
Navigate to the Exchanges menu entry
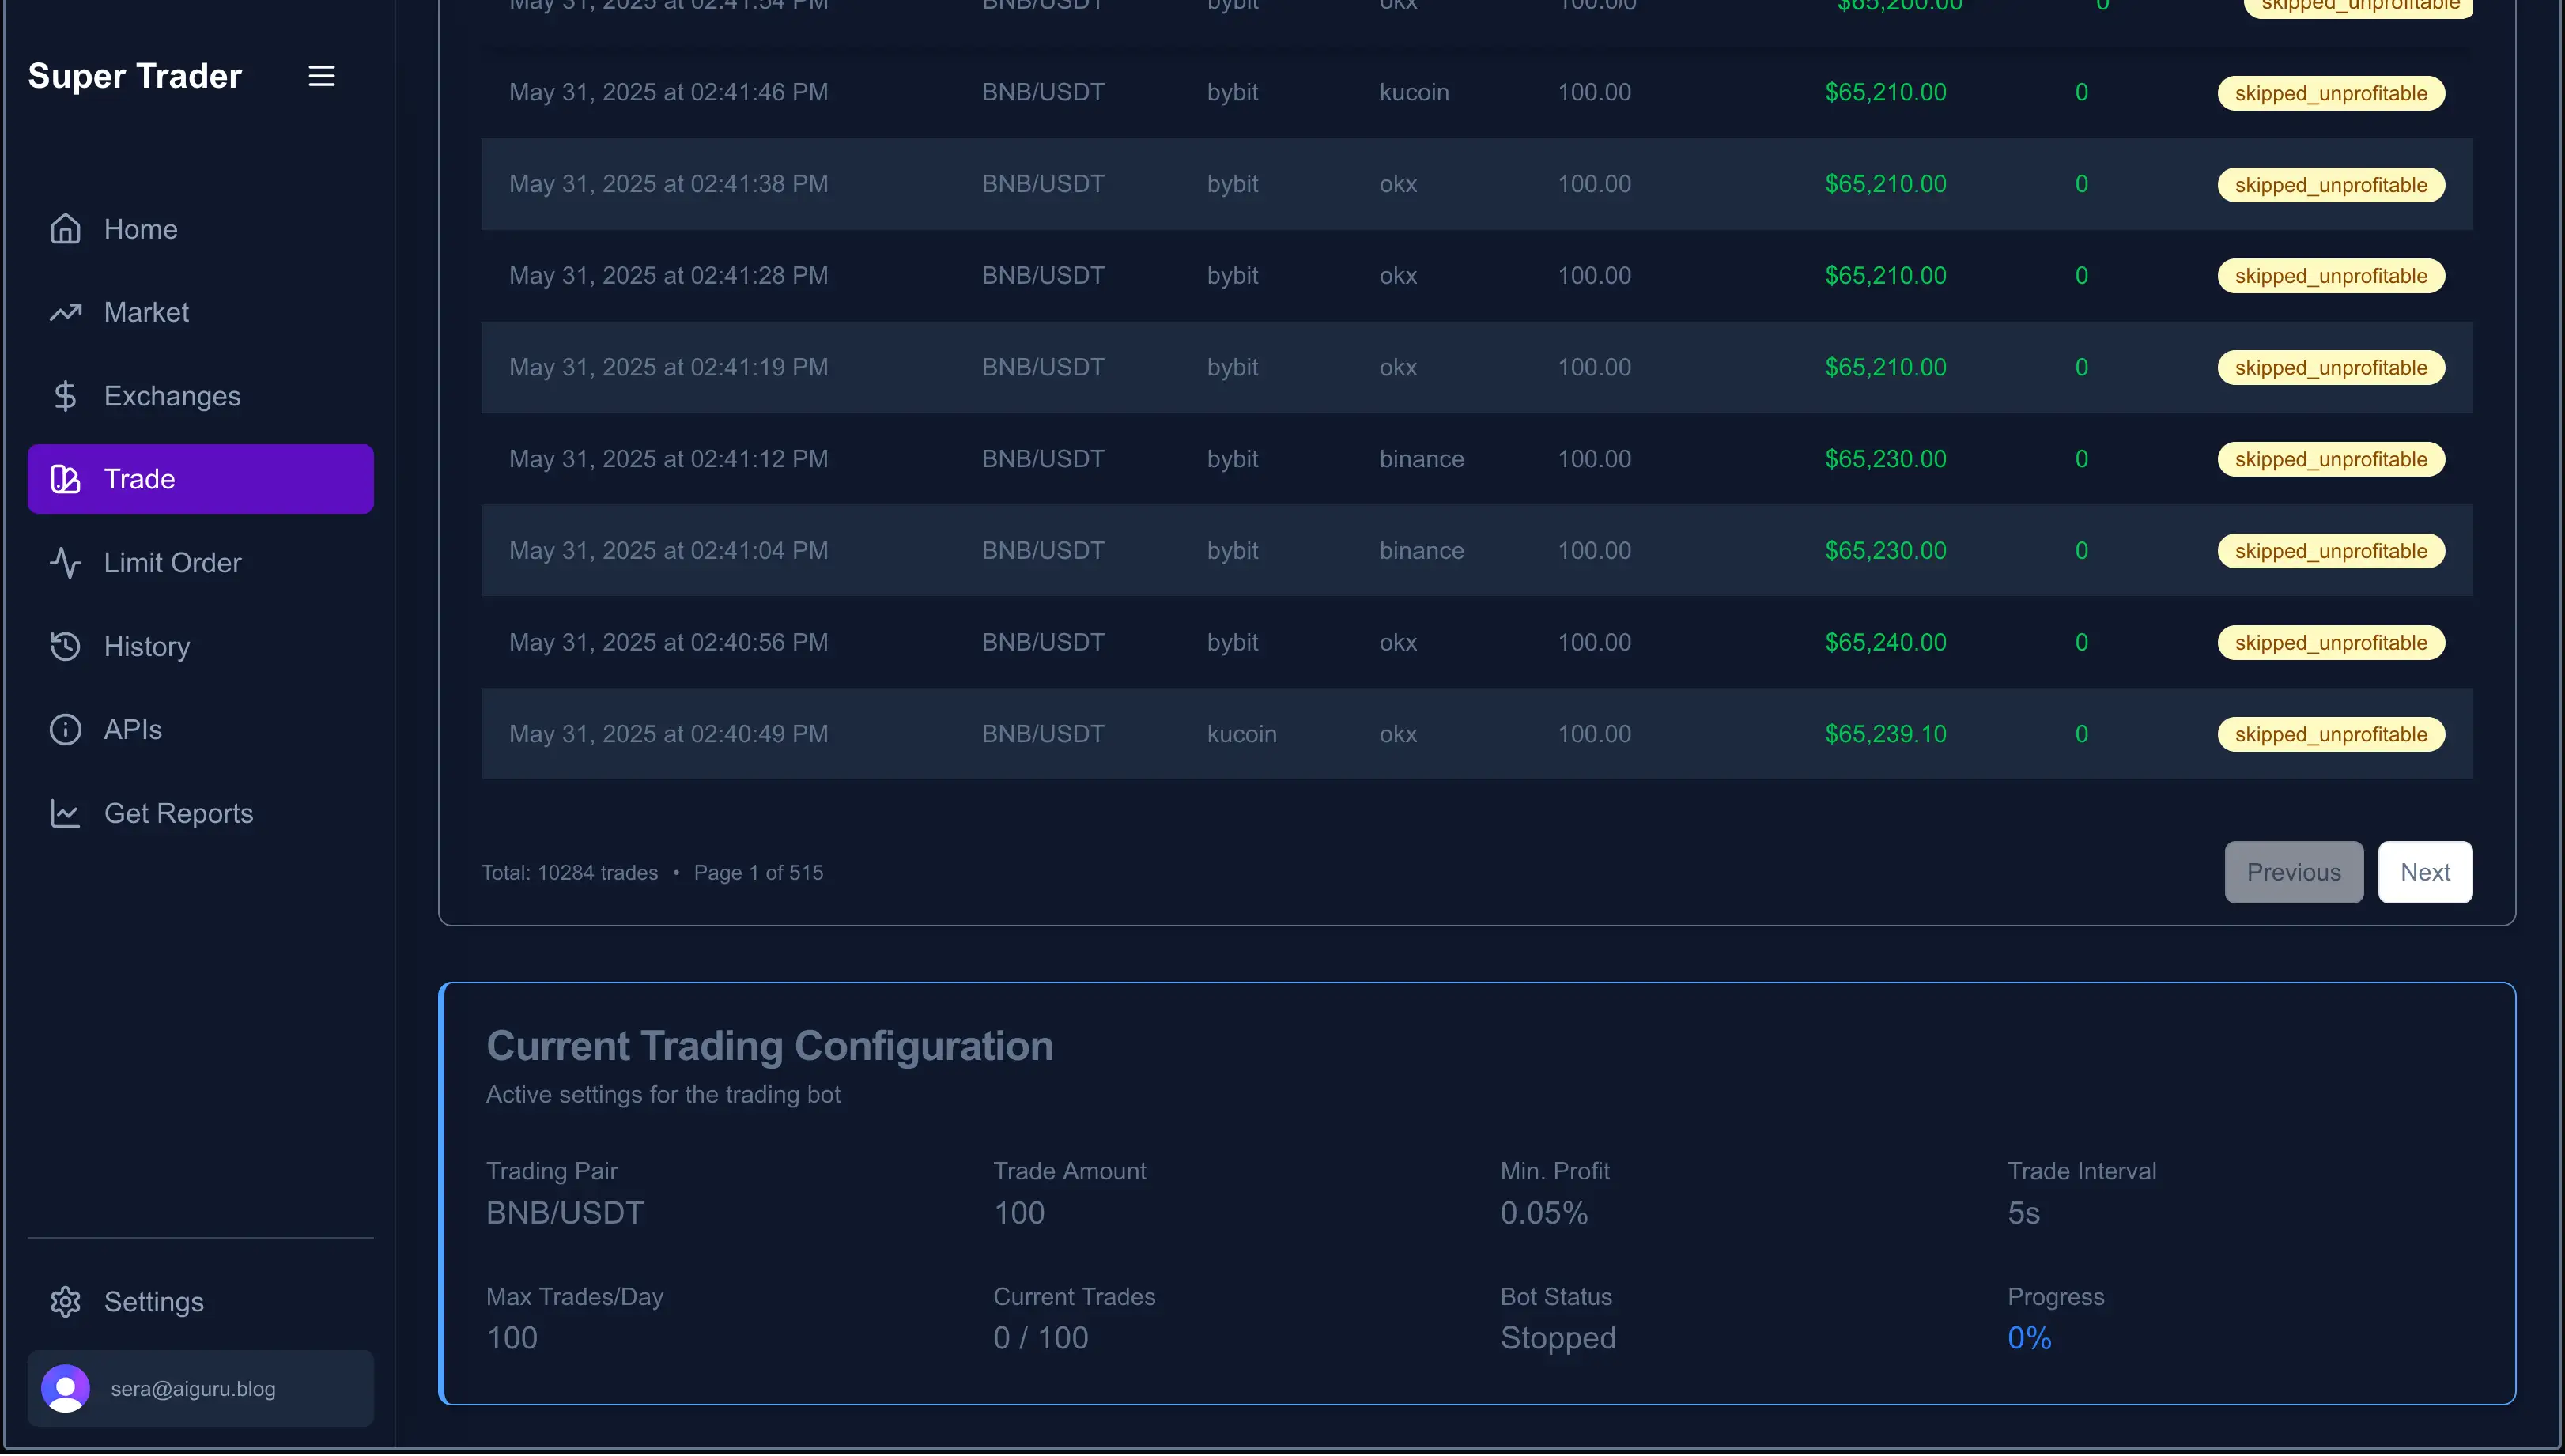(172, 396)
